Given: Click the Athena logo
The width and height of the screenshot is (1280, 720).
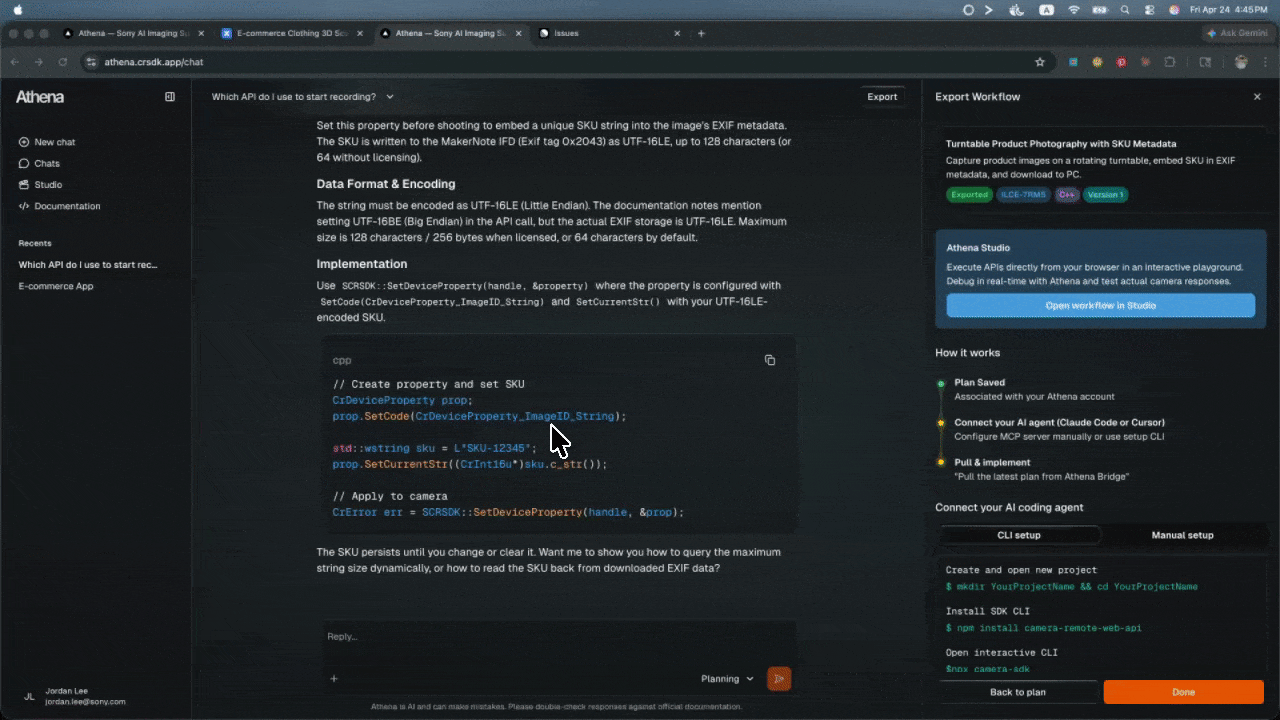Looking at the screenshot, I should [x=40, y=97].
